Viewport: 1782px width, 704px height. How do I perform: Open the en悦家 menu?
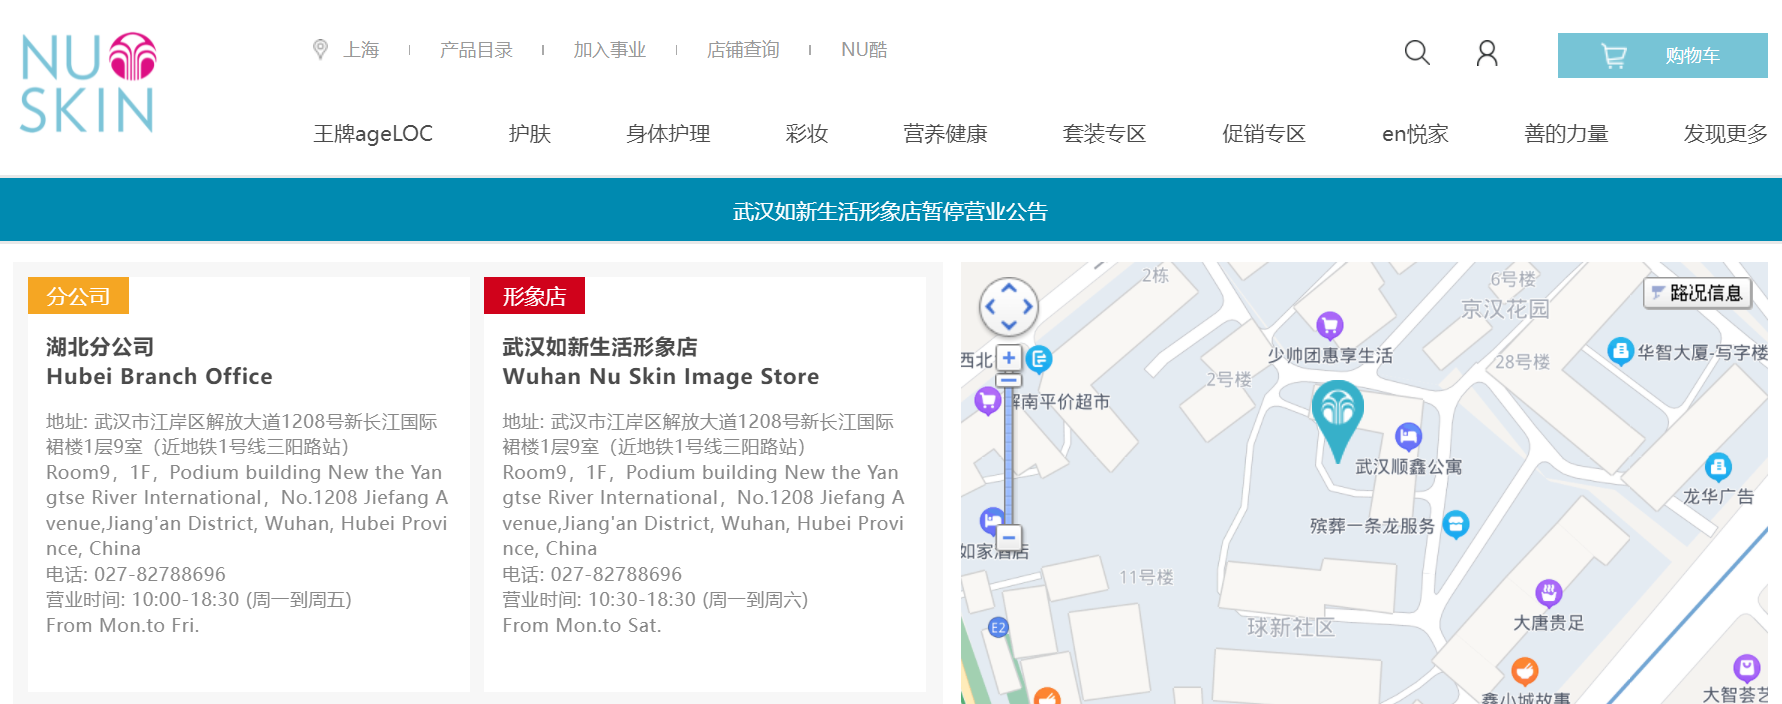(x=1415, y=134)
